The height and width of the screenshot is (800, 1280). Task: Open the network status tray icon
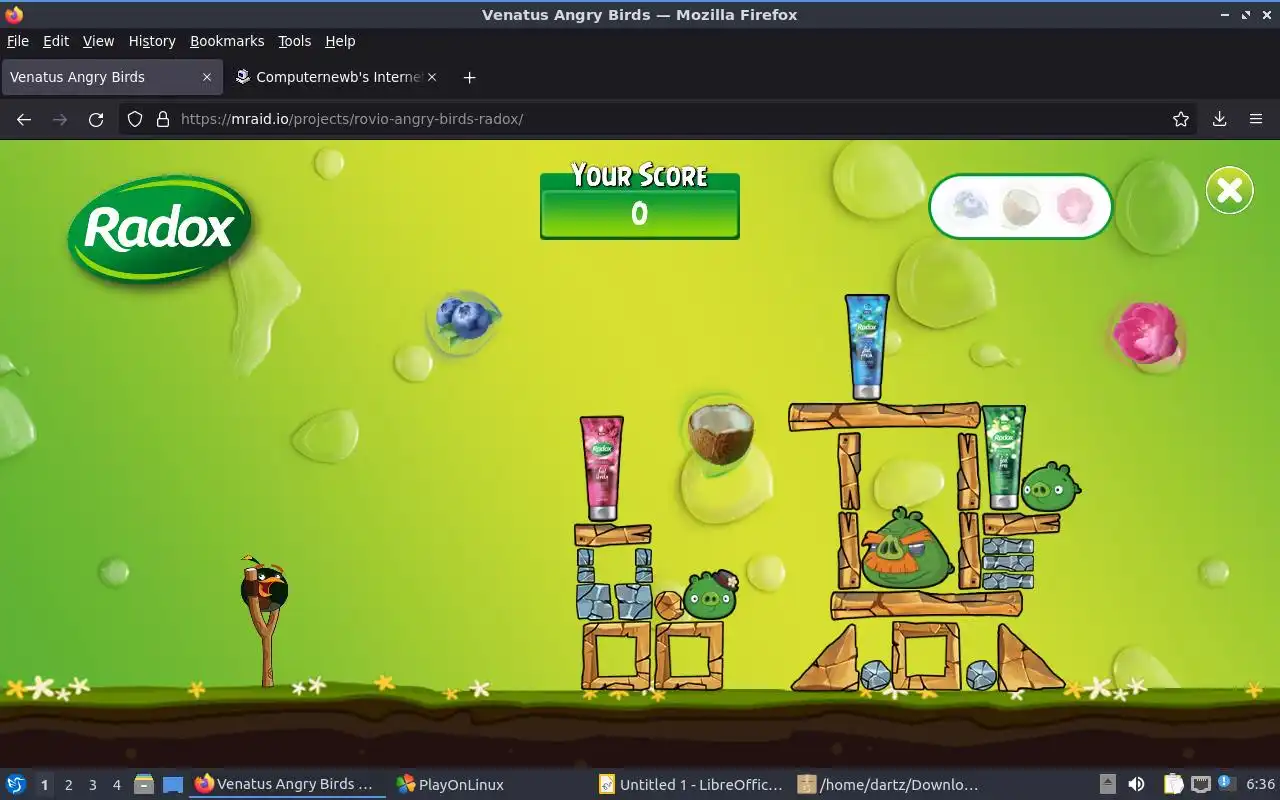(x=1200, y=785)
